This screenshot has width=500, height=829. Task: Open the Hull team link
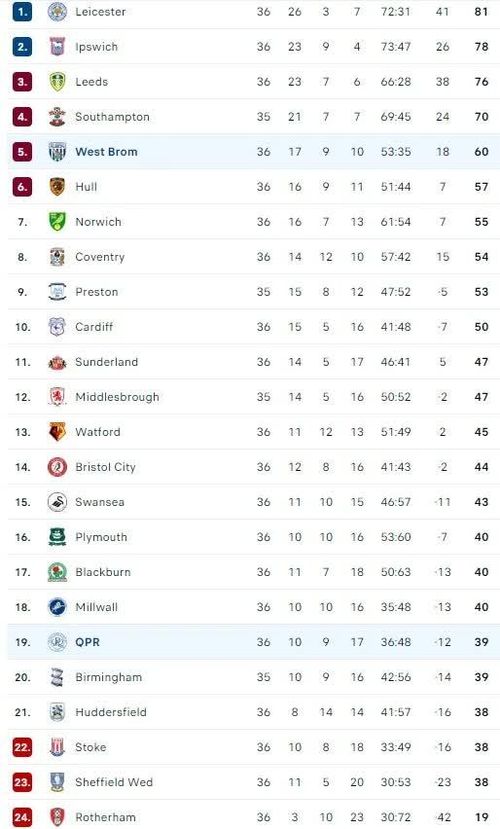tap(86, 187)
